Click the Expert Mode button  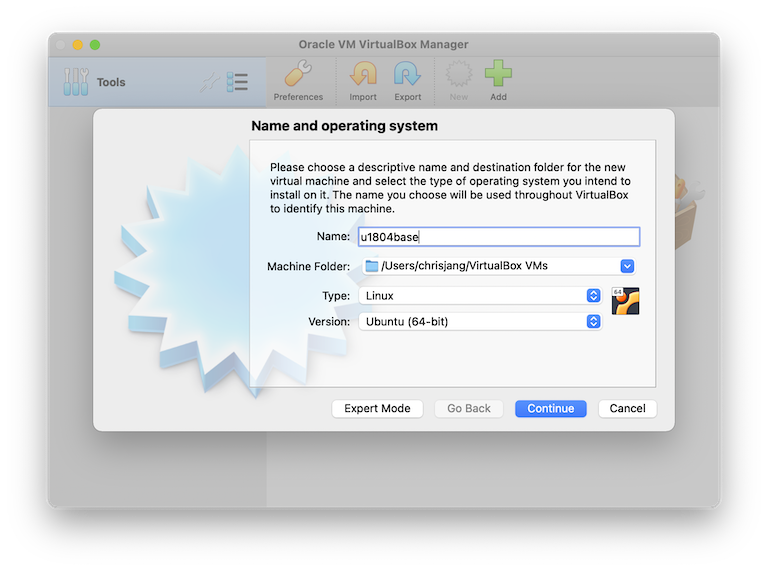click(377, 408)
